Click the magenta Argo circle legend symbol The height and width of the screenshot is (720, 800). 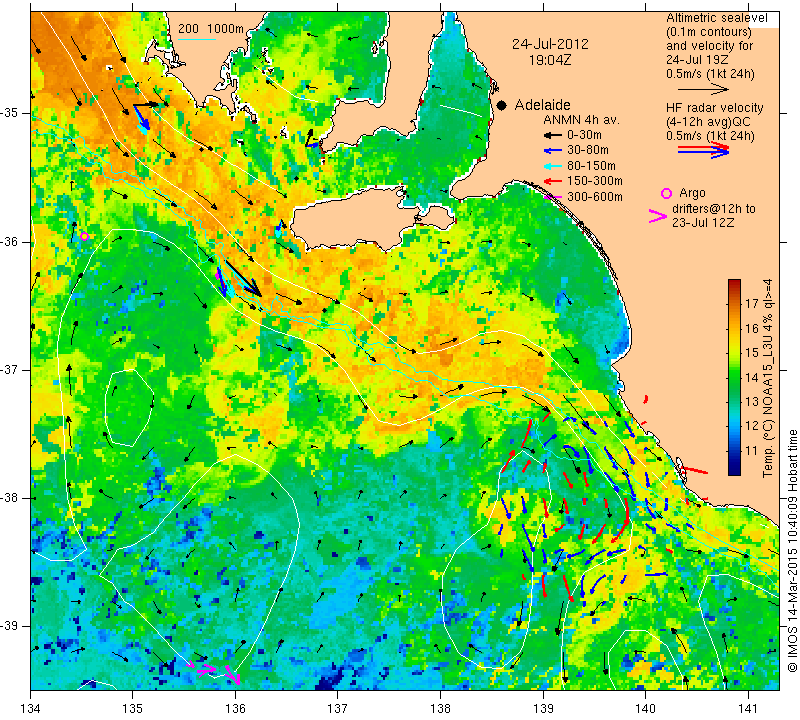coord(666,193)
